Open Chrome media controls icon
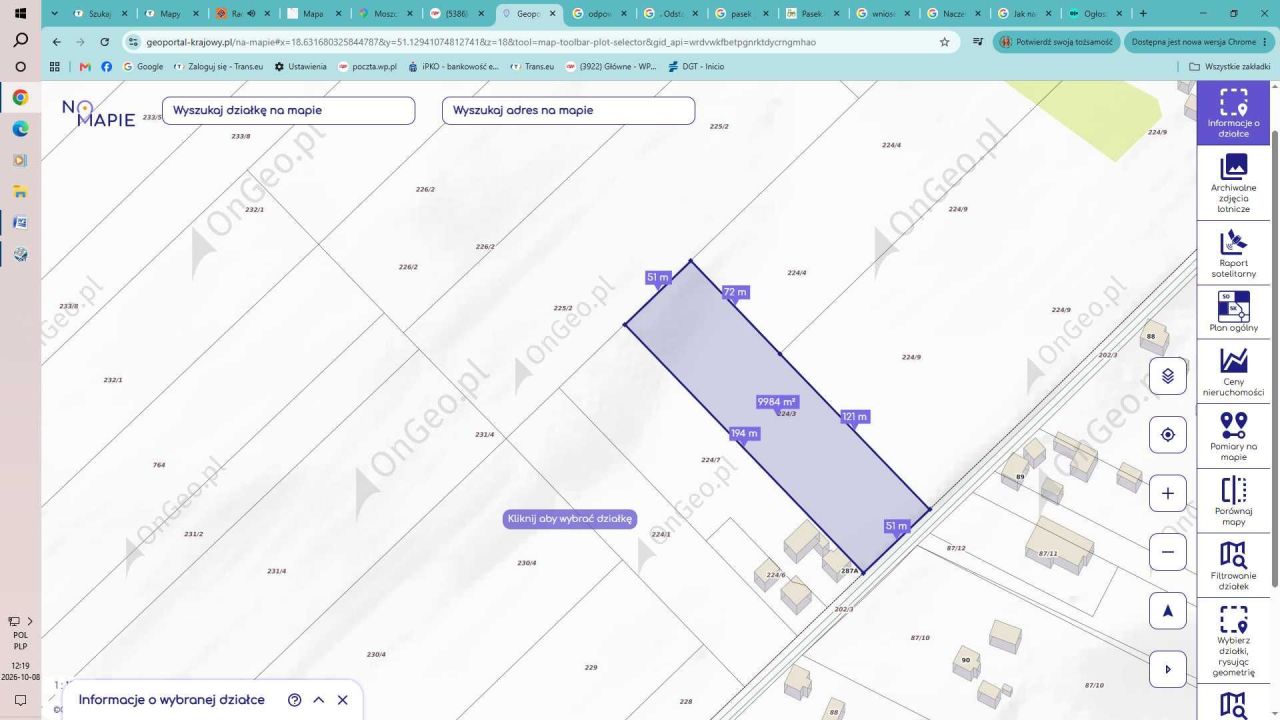The height and width of the screenshot is (720, 1280). tap(977, 42)
